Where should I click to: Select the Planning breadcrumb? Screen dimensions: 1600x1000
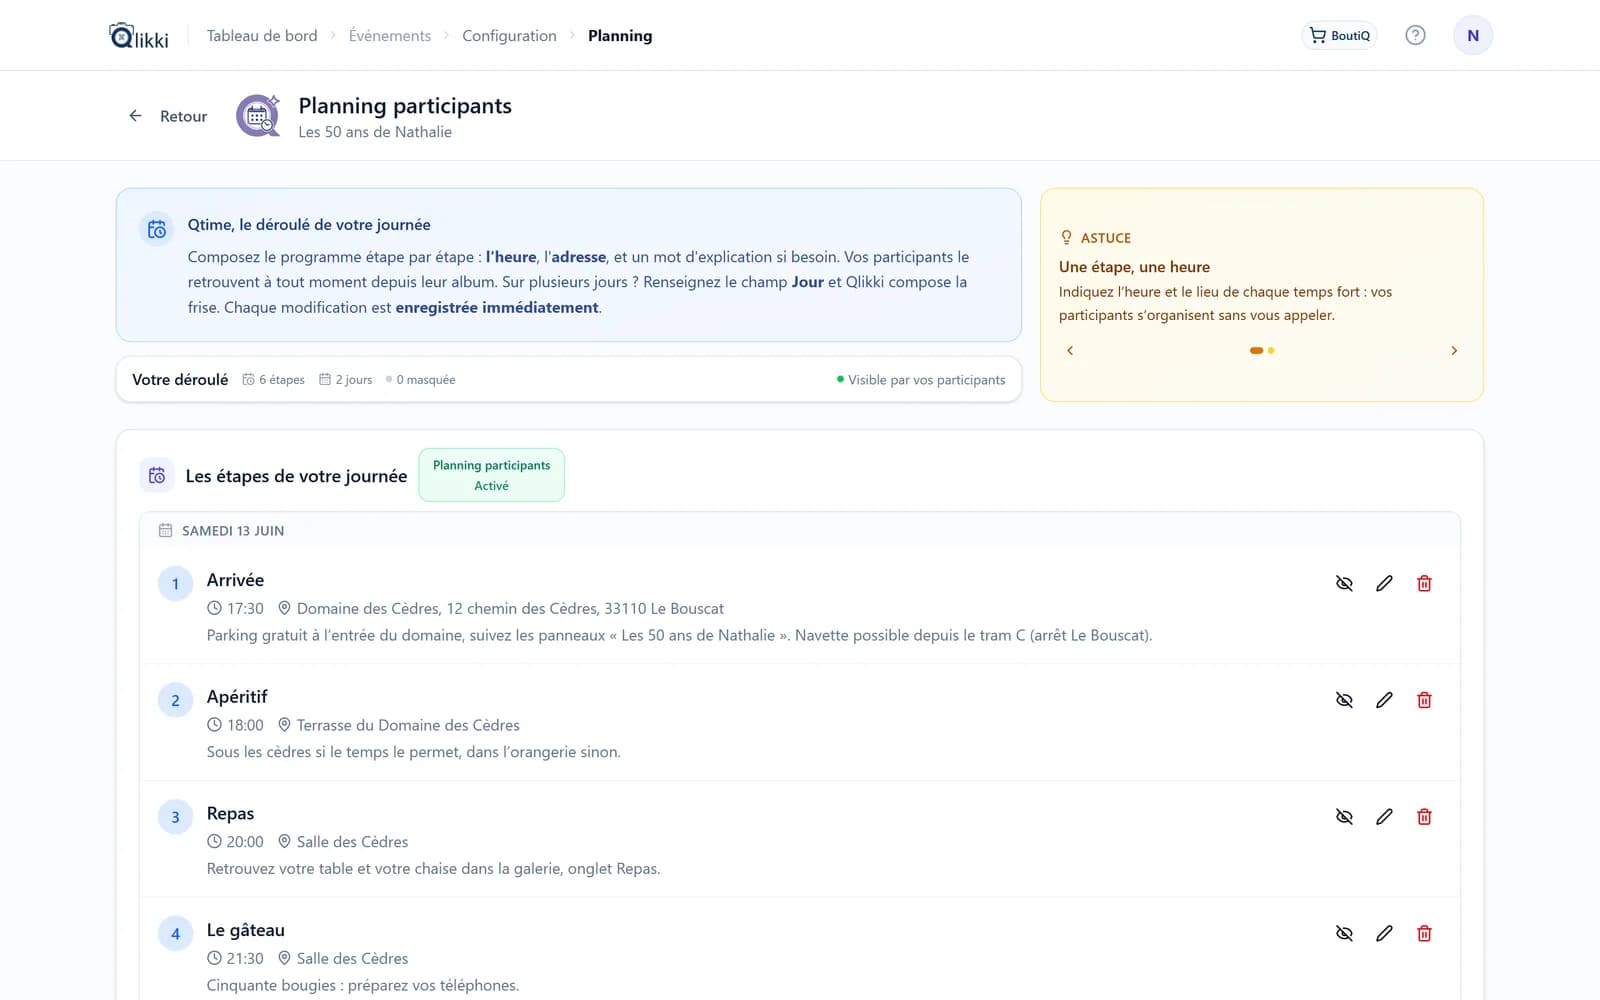click(x=620, y=36)
